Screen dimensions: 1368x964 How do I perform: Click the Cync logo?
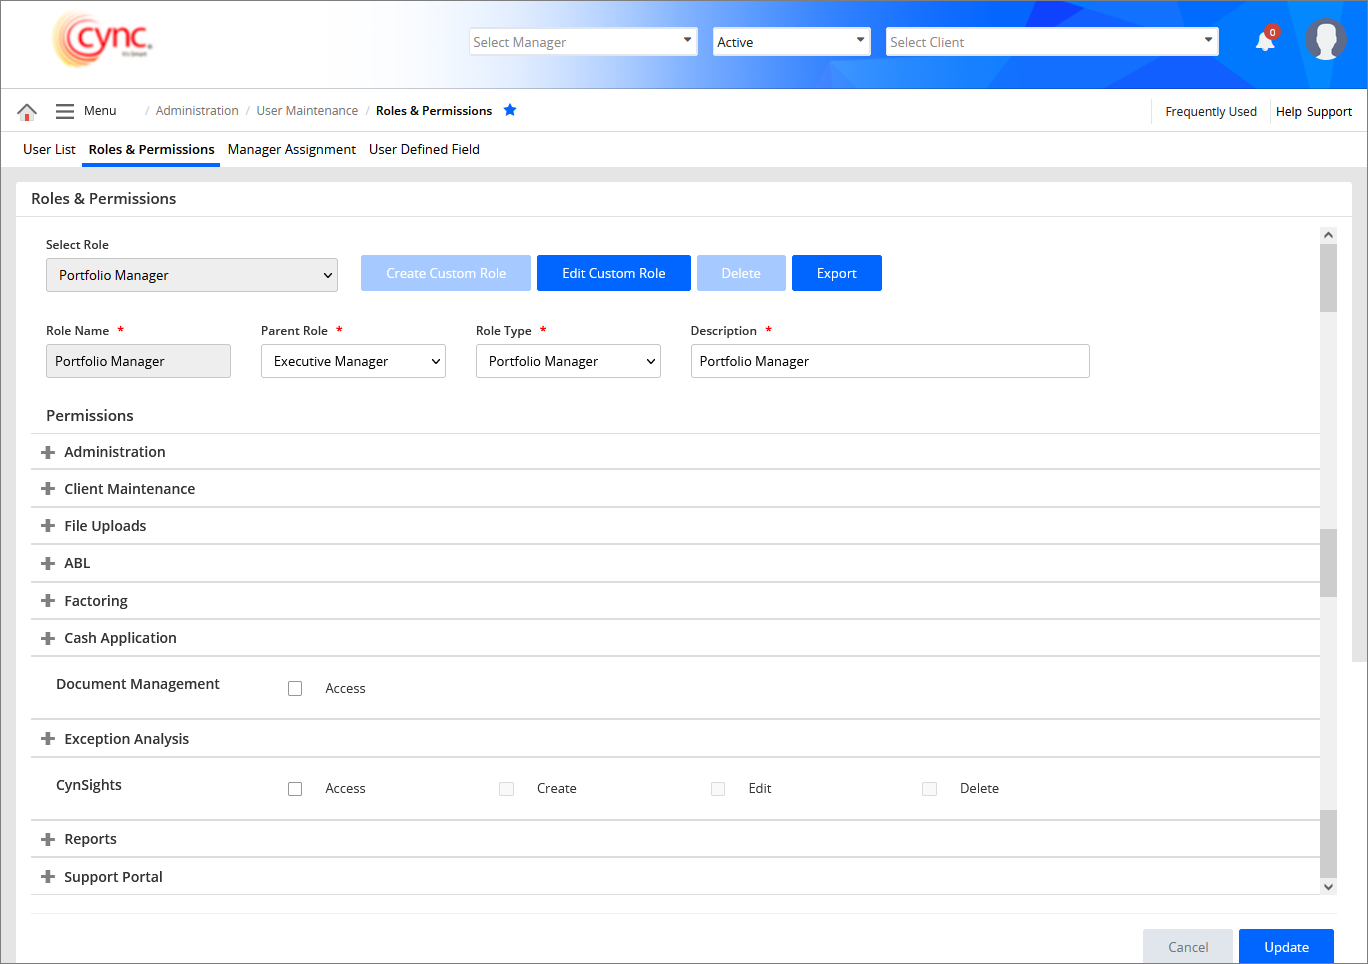click(x=103, y=40)
